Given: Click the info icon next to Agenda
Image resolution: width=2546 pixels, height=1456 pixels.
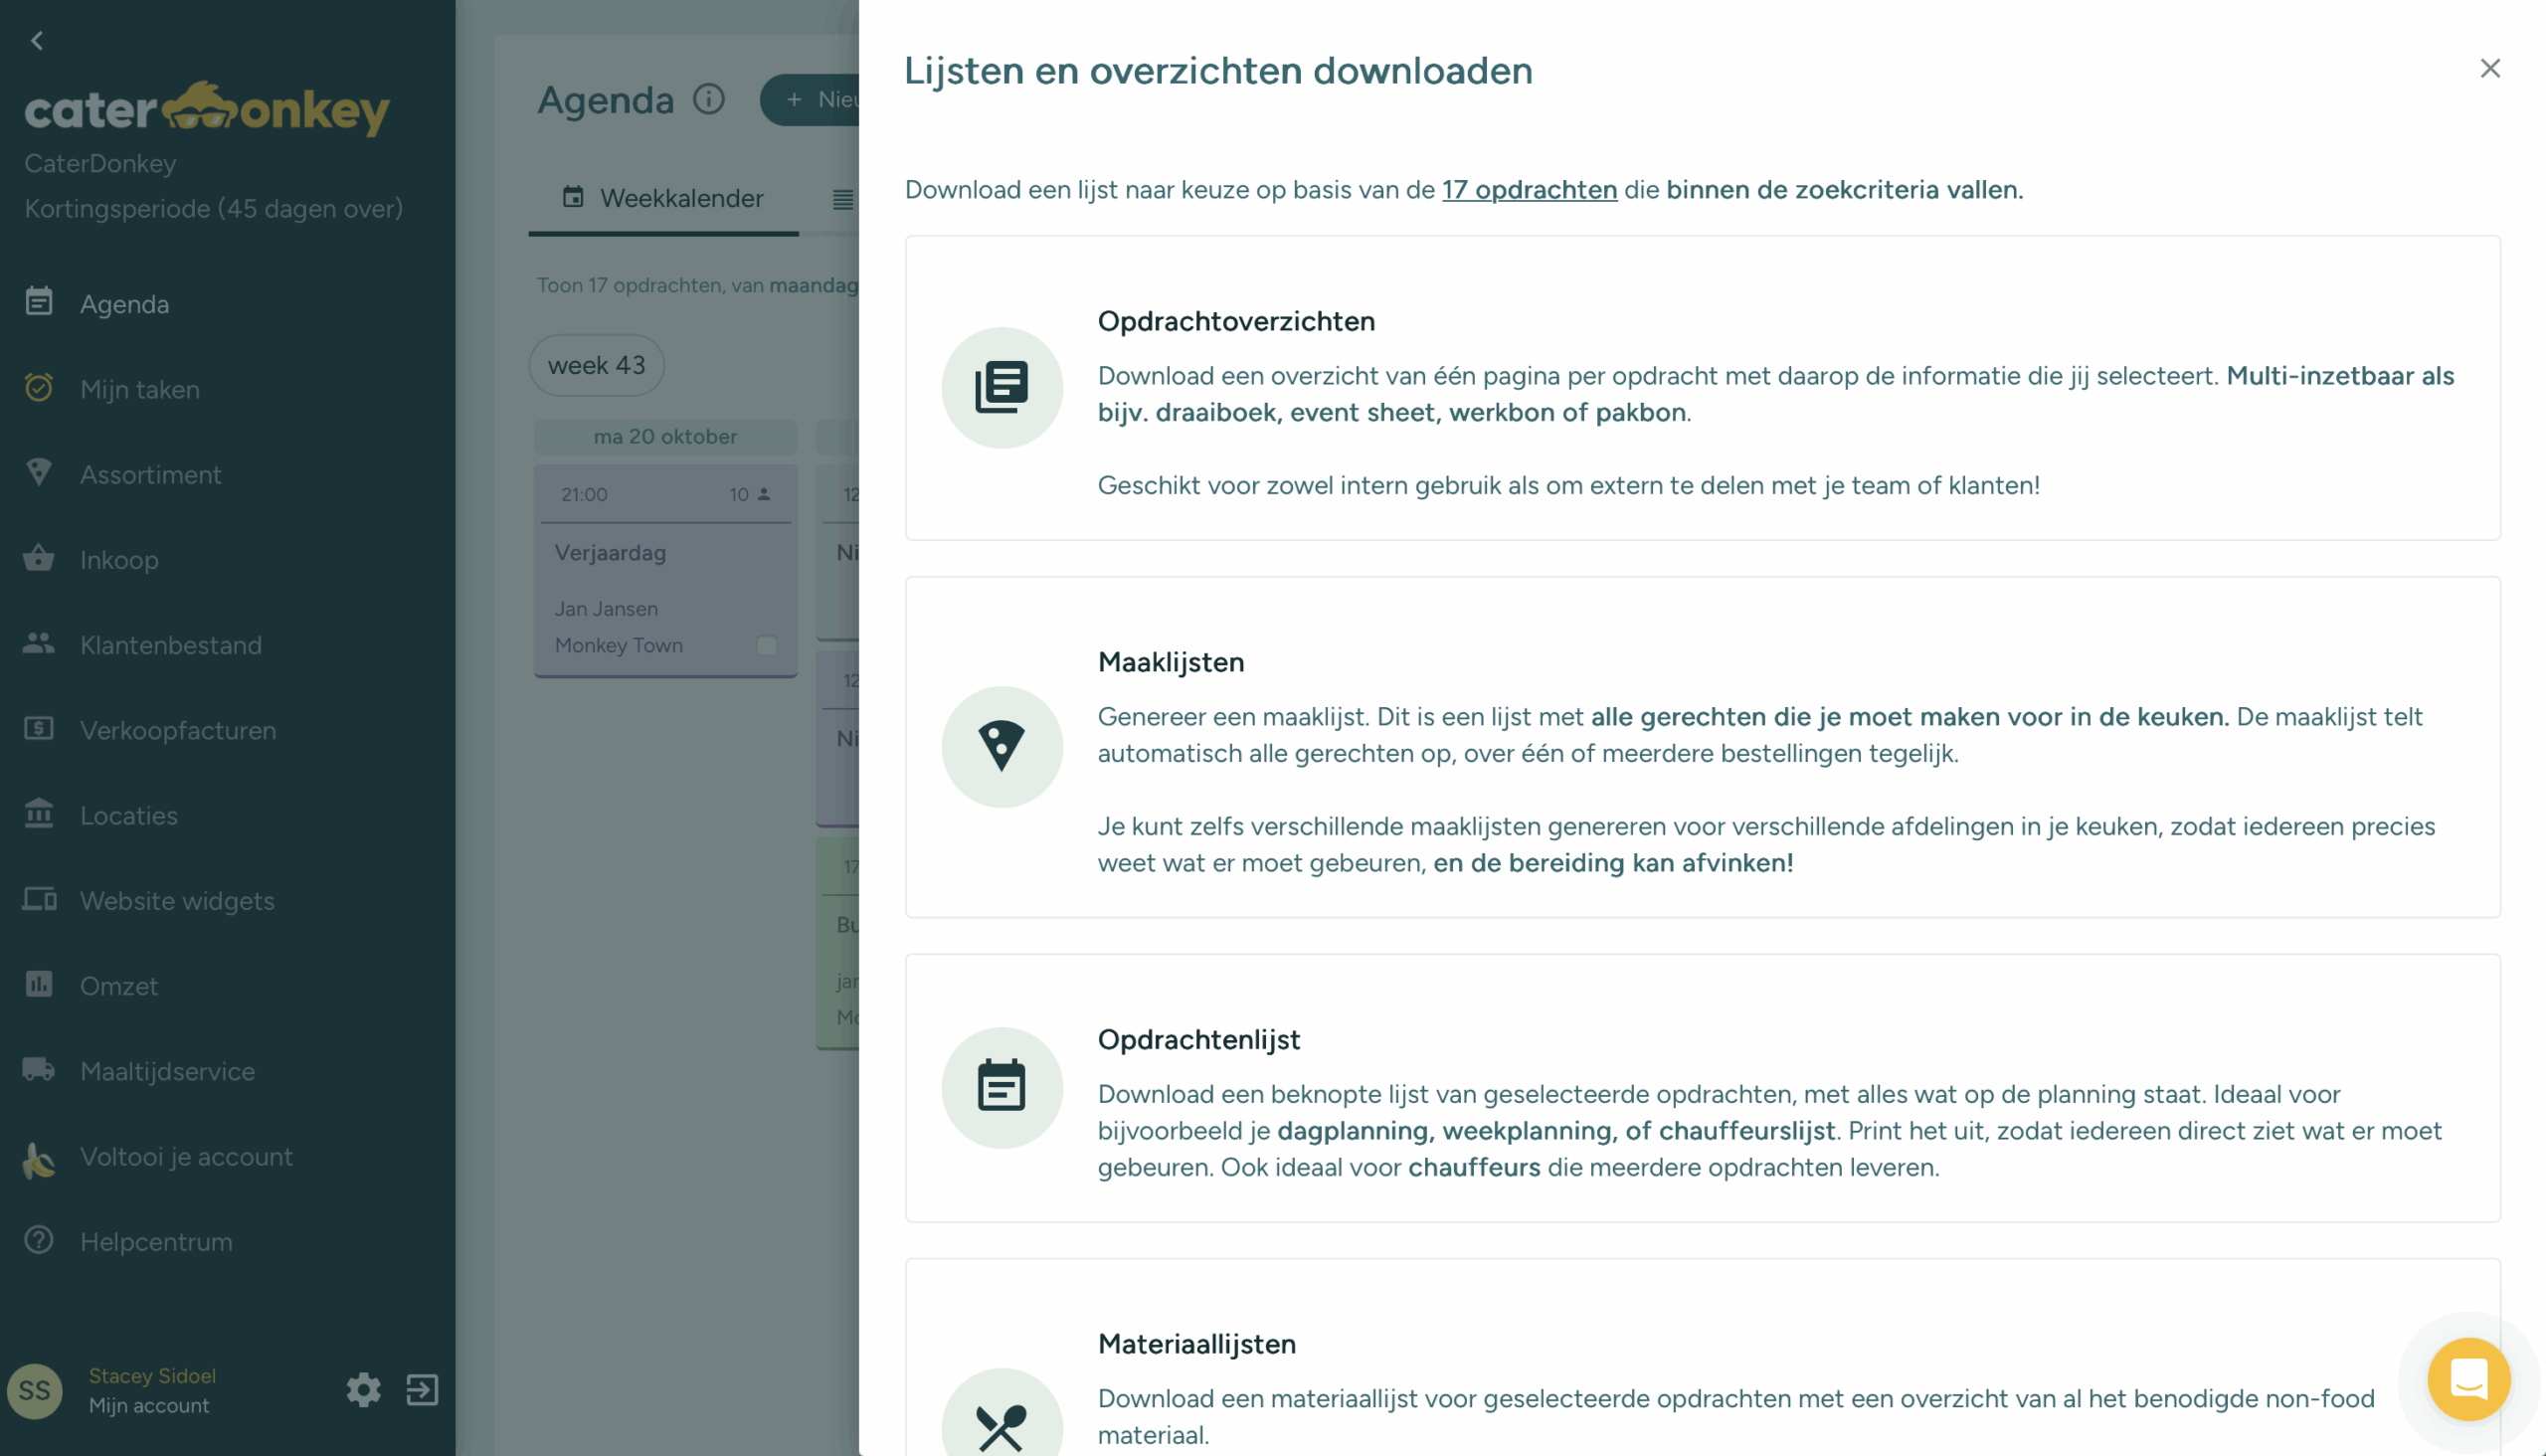Looking at the screenshot, I should point(708,99).
